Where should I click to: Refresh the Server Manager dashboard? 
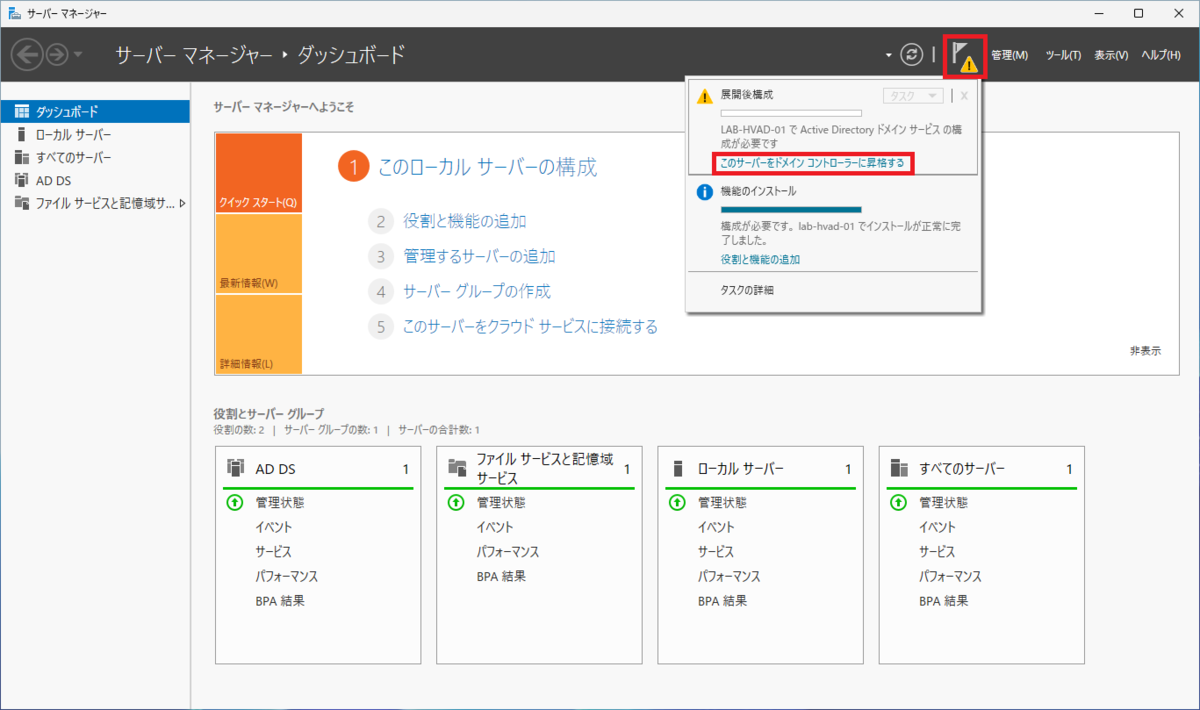[x=911, y=55]
